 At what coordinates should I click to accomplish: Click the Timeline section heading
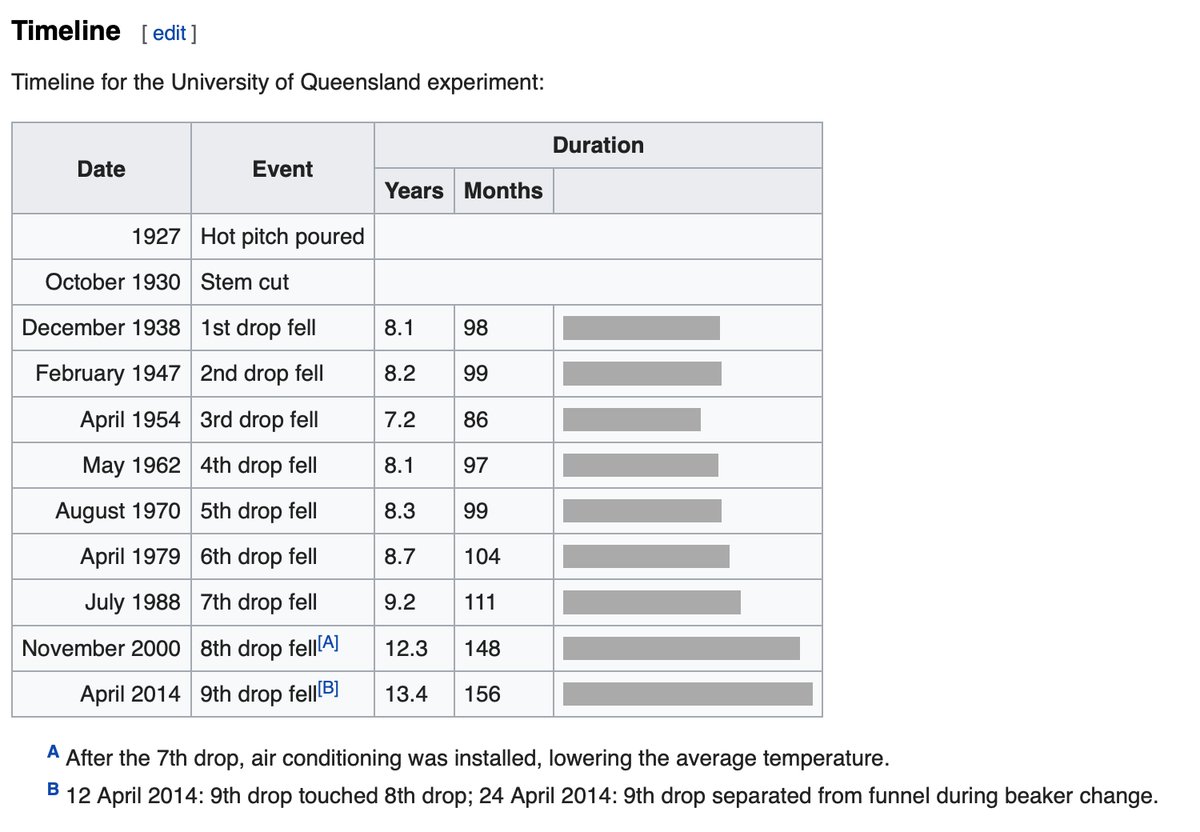click(66, 31)
